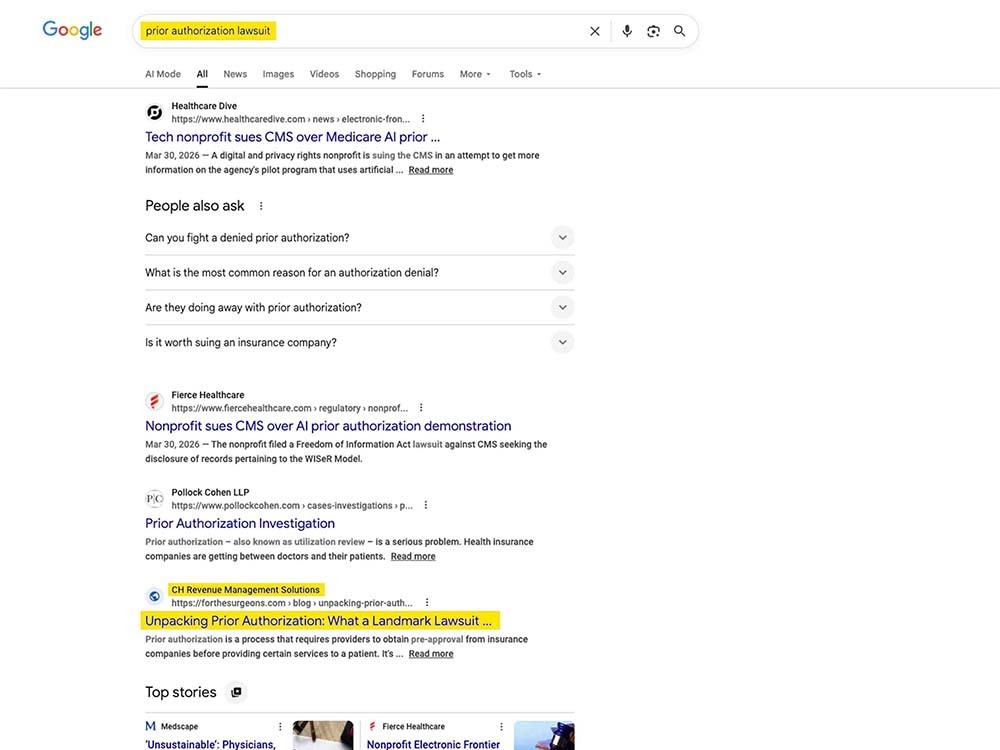Open 'Tech nonprofit sues CMS over Medicare AI prior' result
The width and height of the screenshot is (1000, 750).
[x=292, y=137]
